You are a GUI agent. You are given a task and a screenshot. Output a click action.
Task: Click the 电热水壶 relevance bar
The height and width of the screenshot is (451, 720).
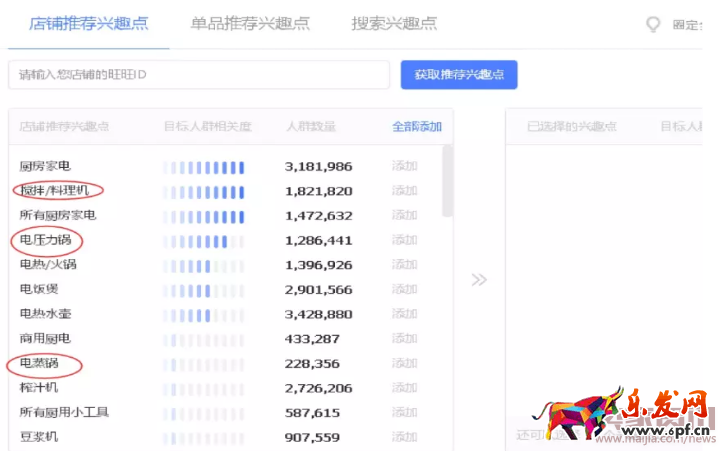pyautogui.click(x=204, y=314)
